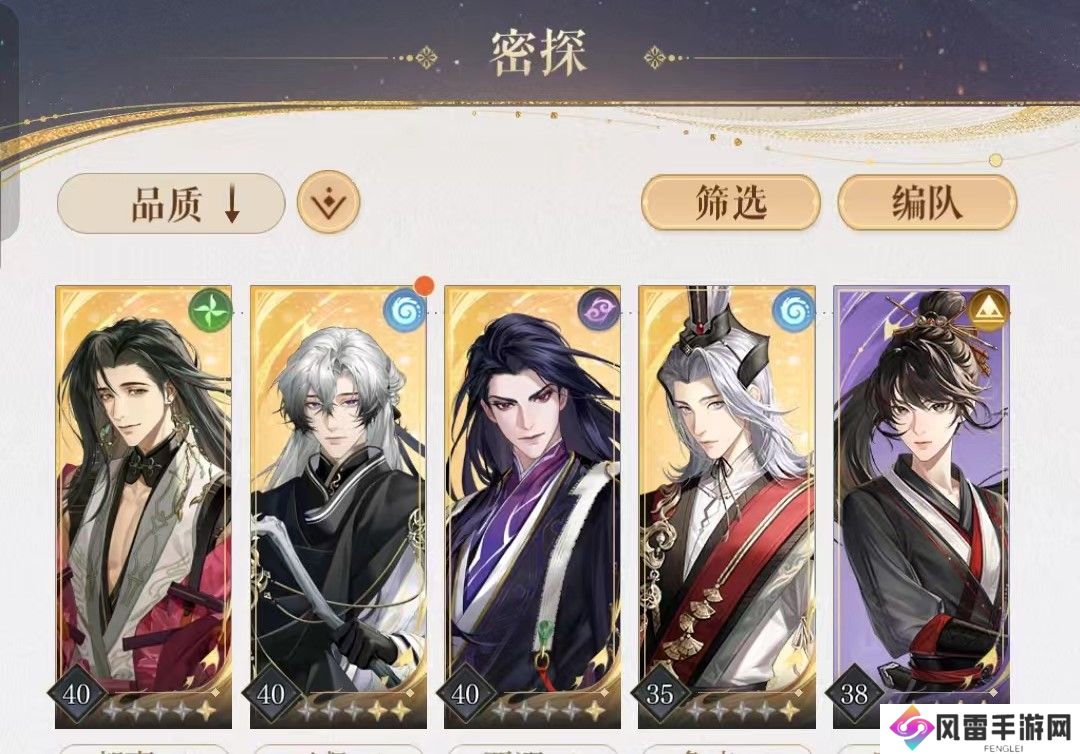Image resolution: width=1080 pixels, height=754 pixels.
Task: Click level 35 badge on fourth card
Action: (x=660, y=693)
